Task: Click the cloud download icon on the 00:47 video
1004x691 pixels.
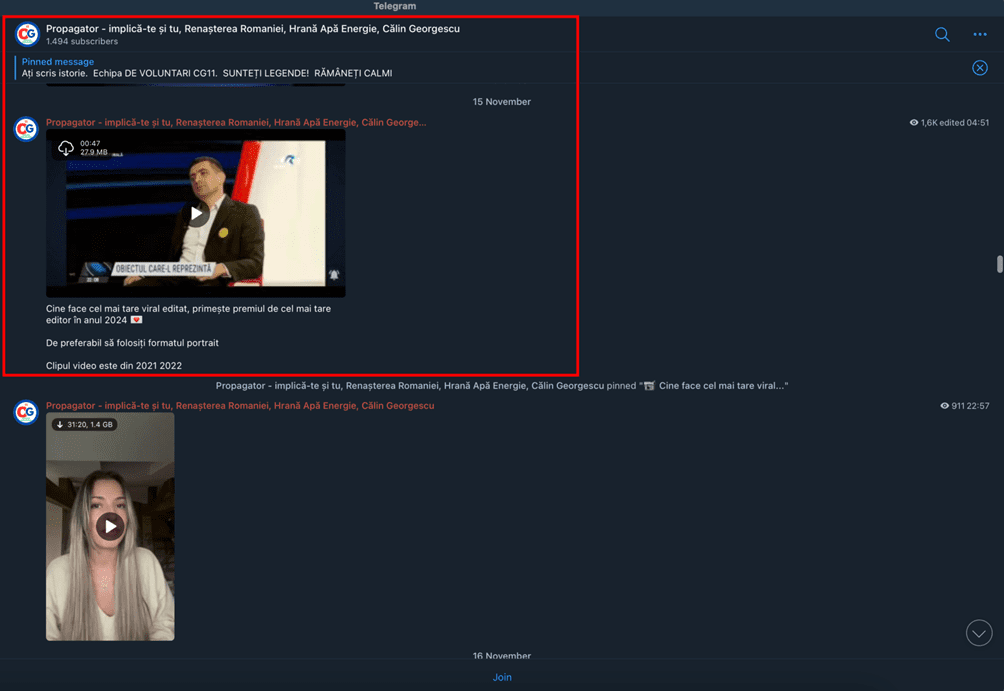Action: point(66,148)
